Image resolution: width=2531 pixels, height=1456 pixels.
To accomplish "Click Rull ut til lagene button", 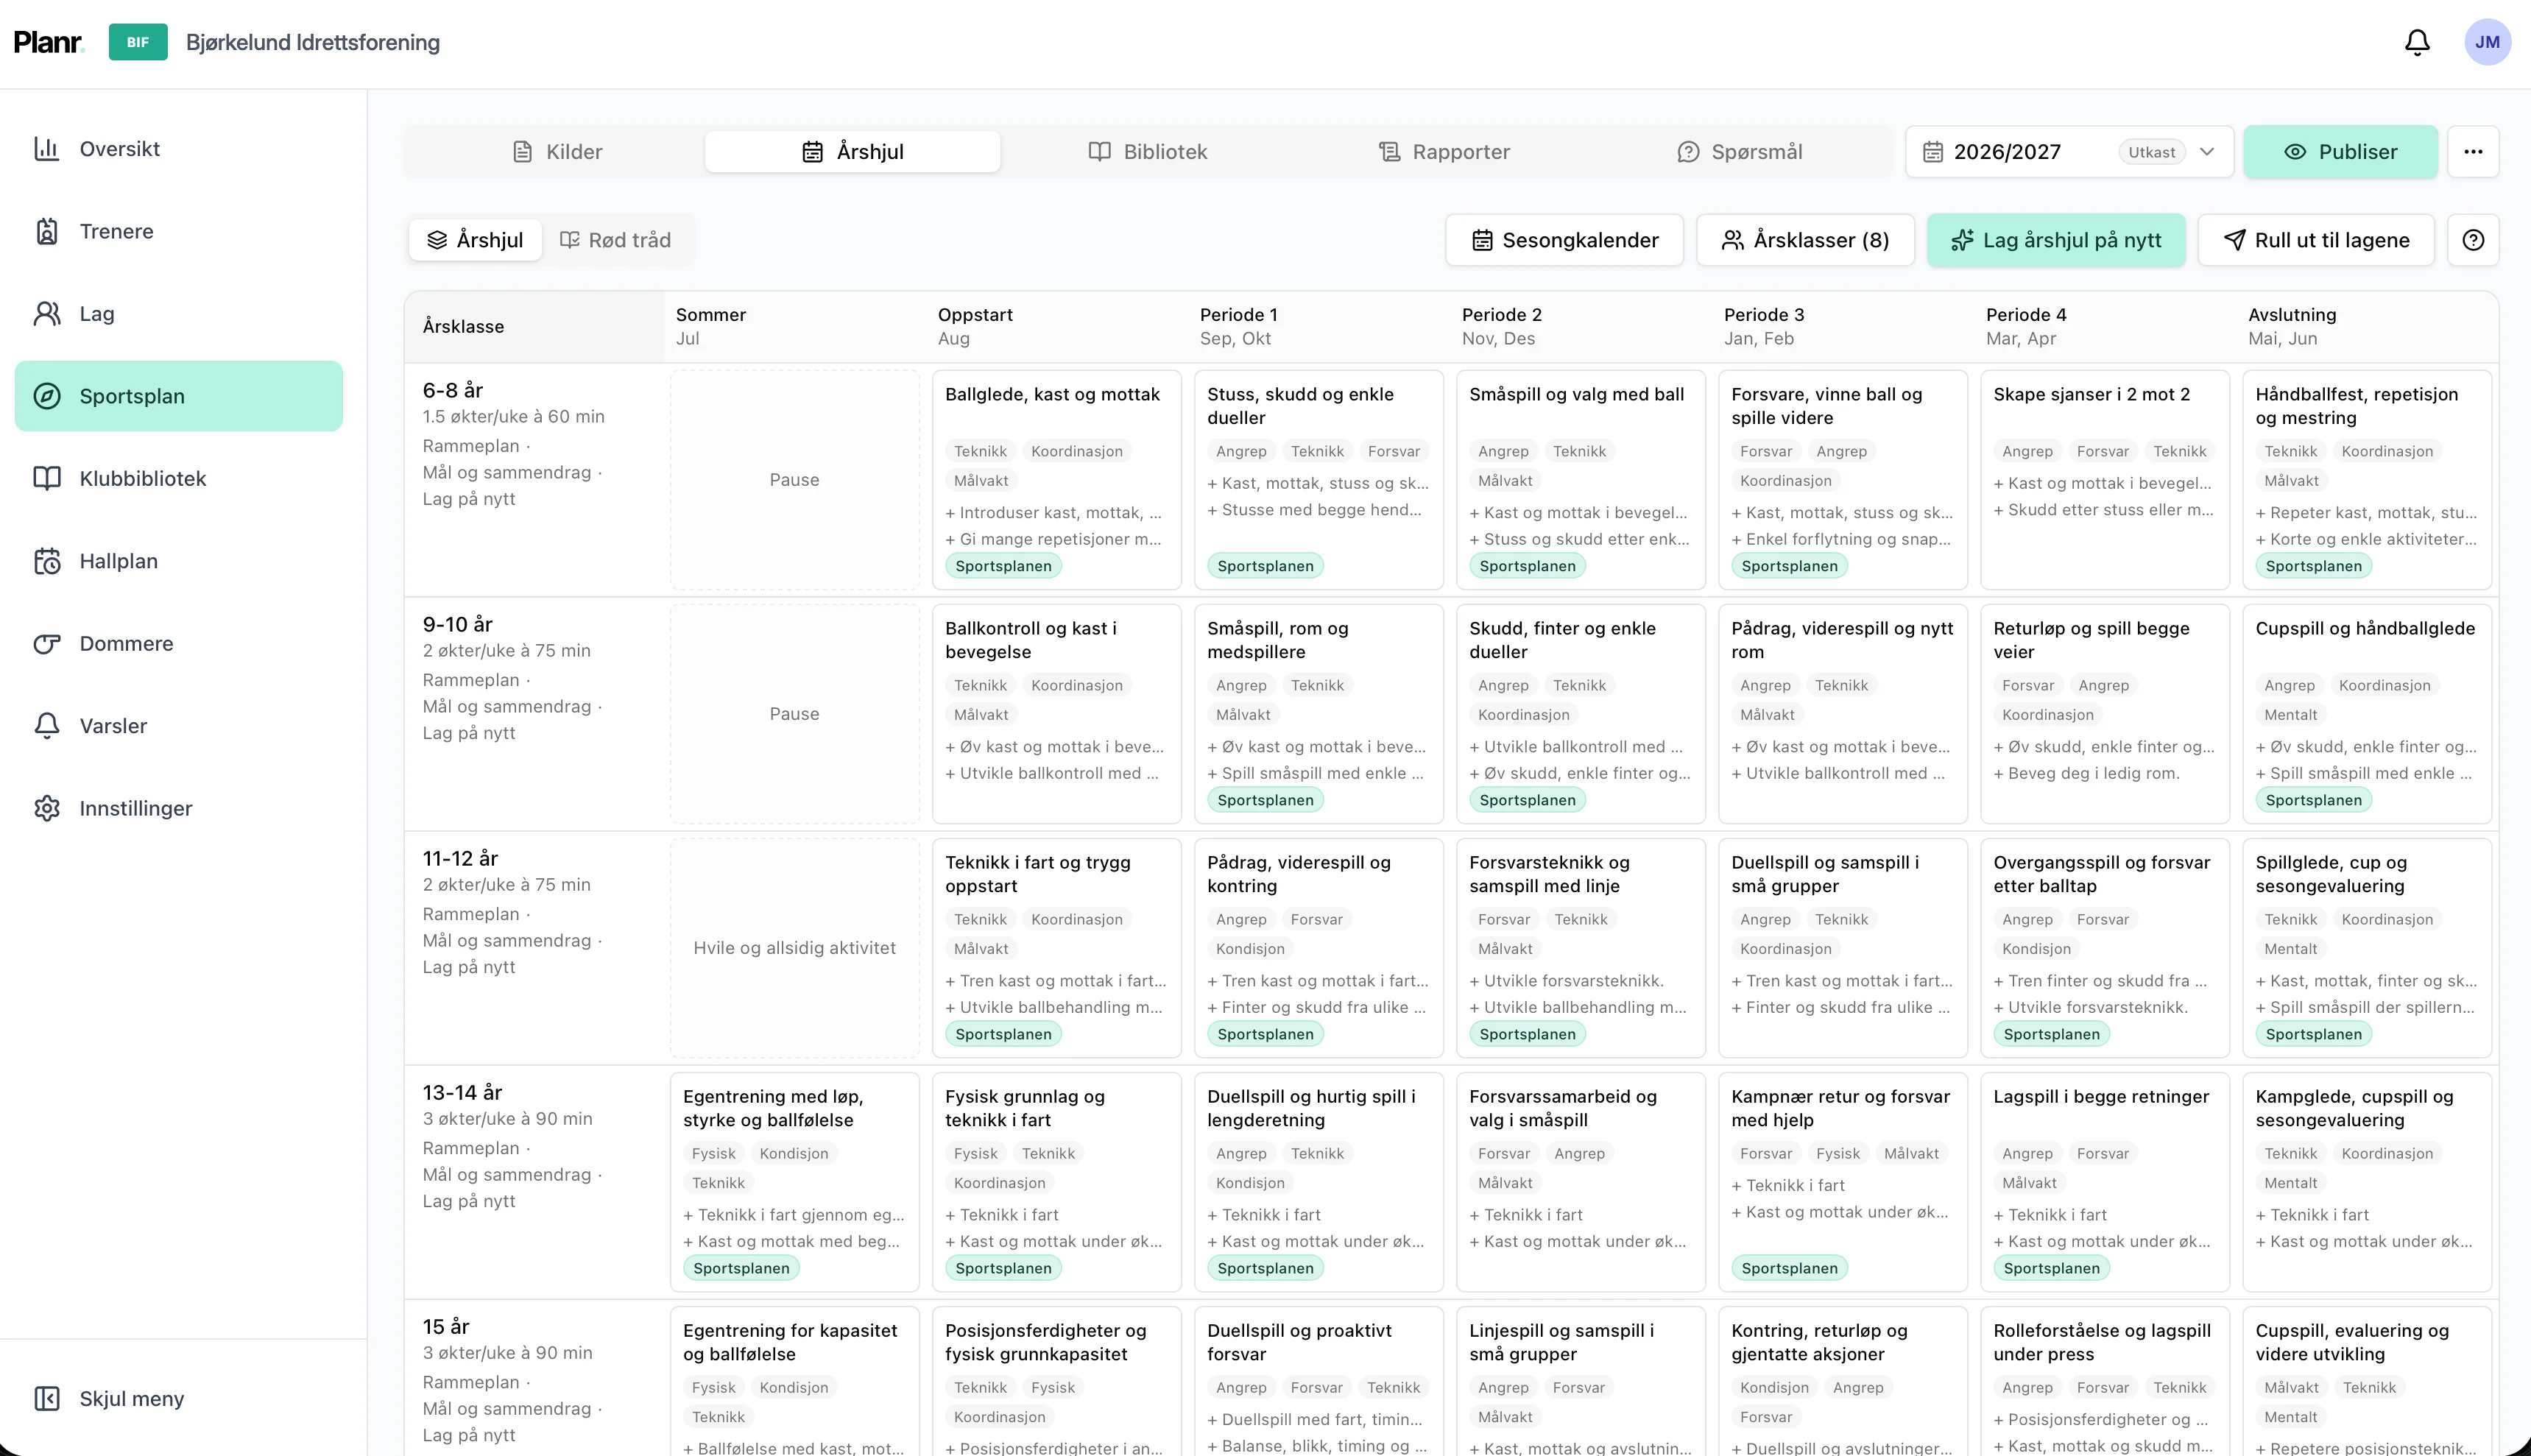I will 2316,240.
